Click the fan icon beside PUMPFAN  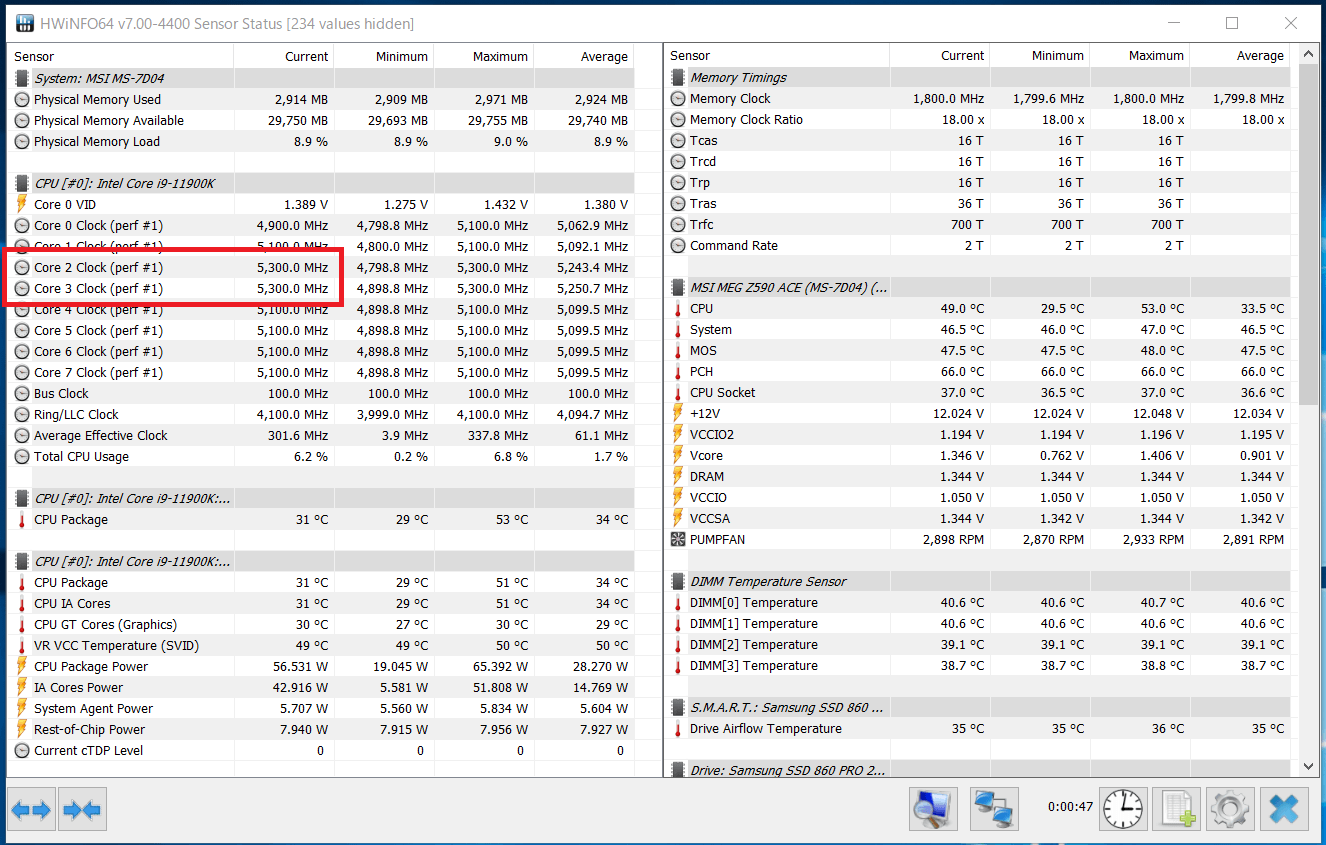(x=678, y=539)
